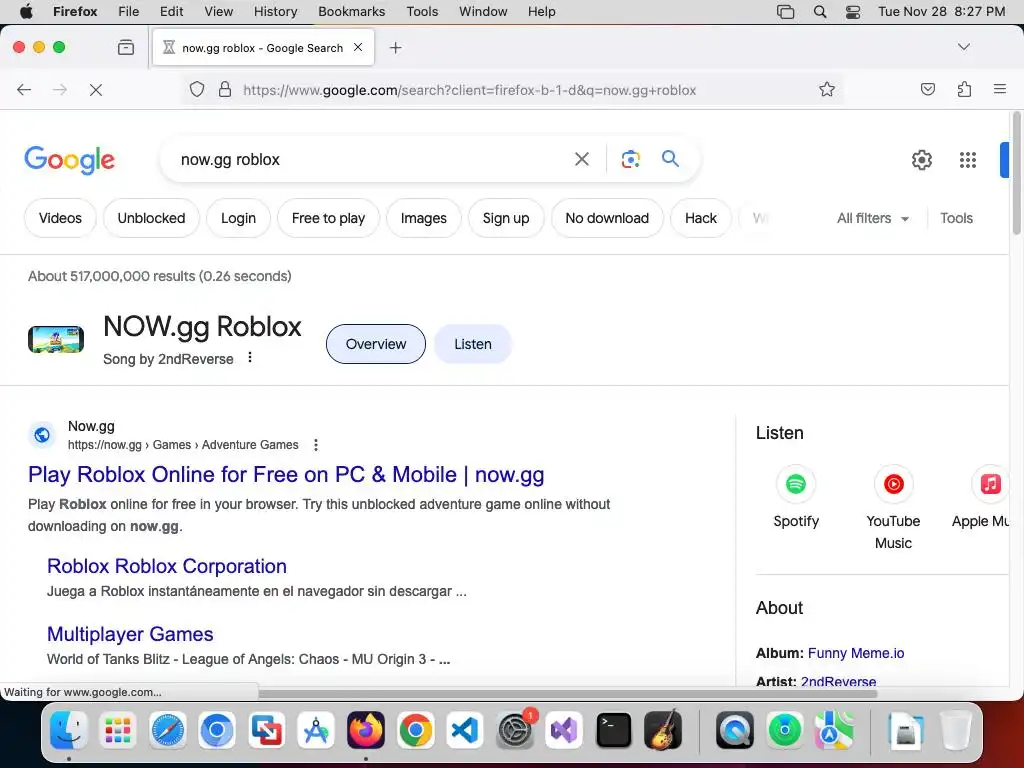The image size is (1024, 768).
Task: Open tracking protection shield icon
Action: [197, 89]
